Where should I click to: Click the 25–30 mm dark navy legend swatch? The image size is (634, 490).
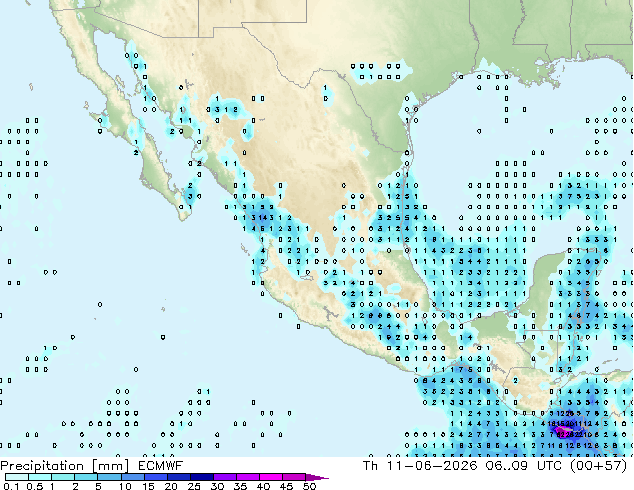pyautogui.click(x=201, y=477)
